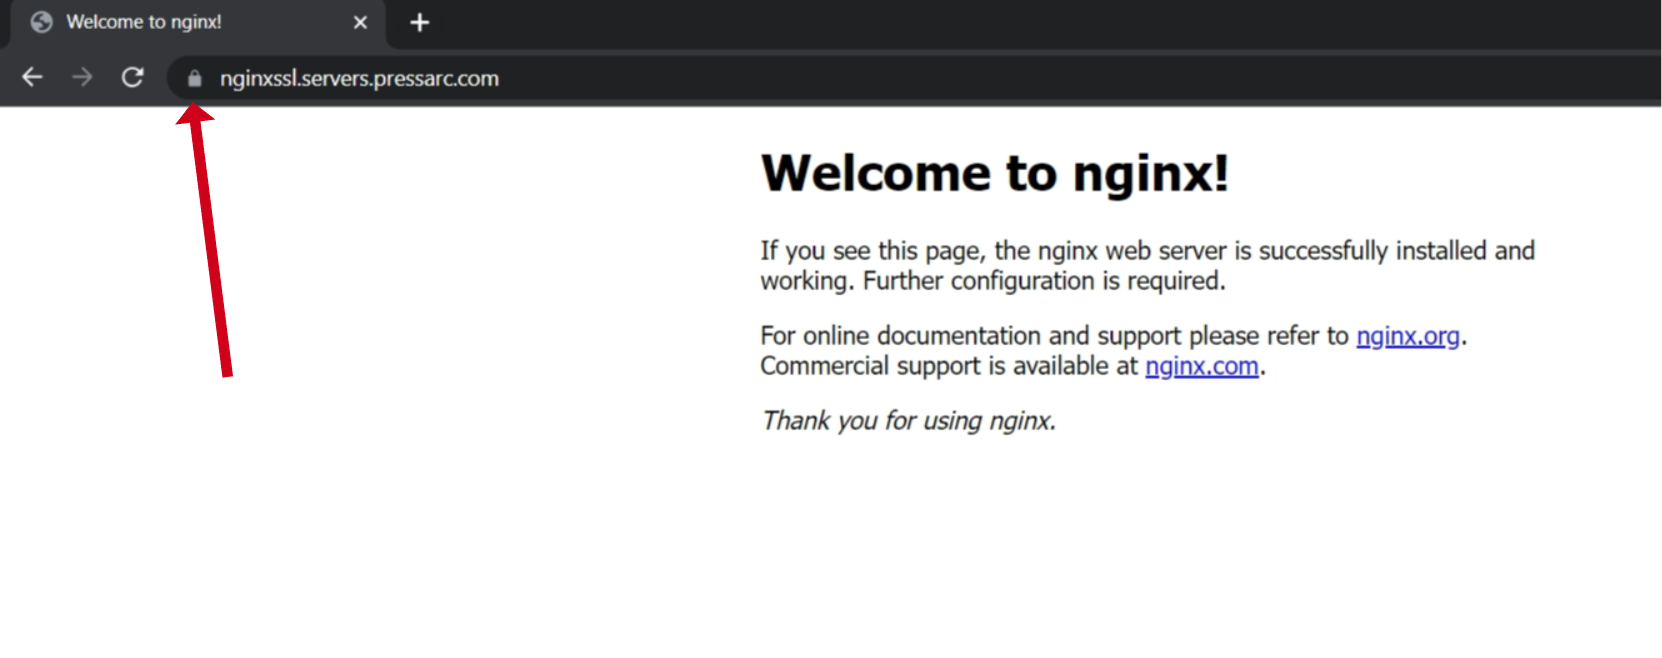Click the italic "Thank you for using nginx." text
The height and width of the screenshot is (658, 1662).
click(x=908, y=421)
